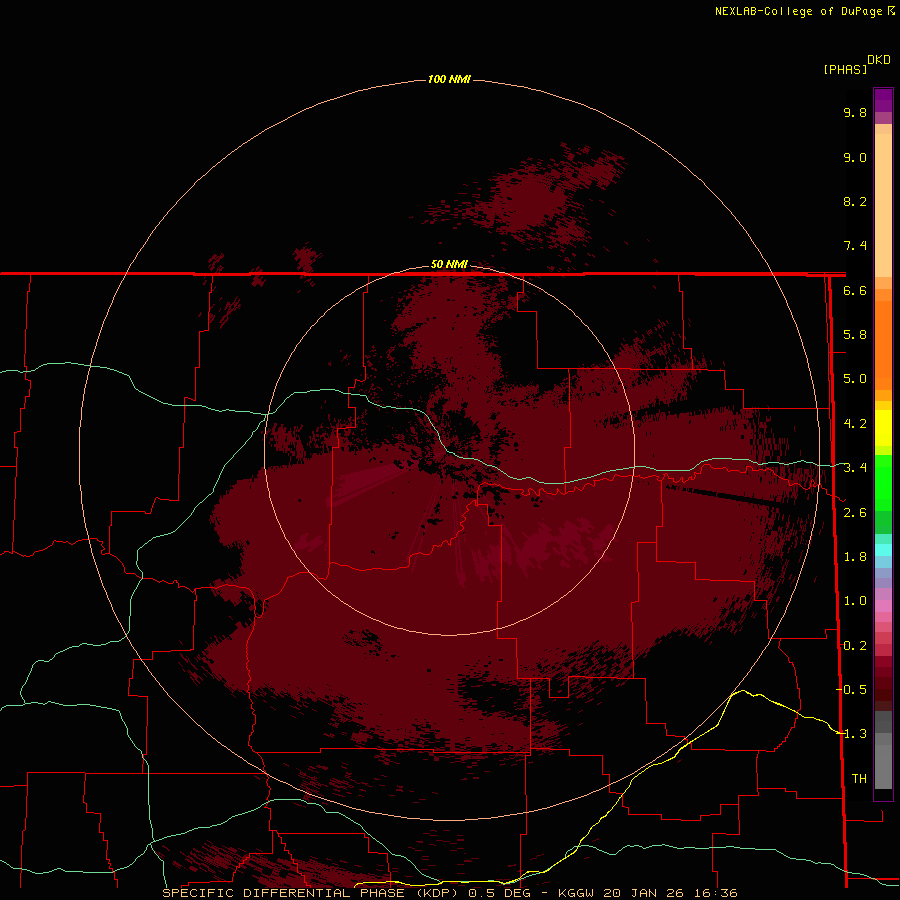The height and width of the screenshot is (900, 900).
Task: Pick the pink segment near 1.0
Action: 883,606
